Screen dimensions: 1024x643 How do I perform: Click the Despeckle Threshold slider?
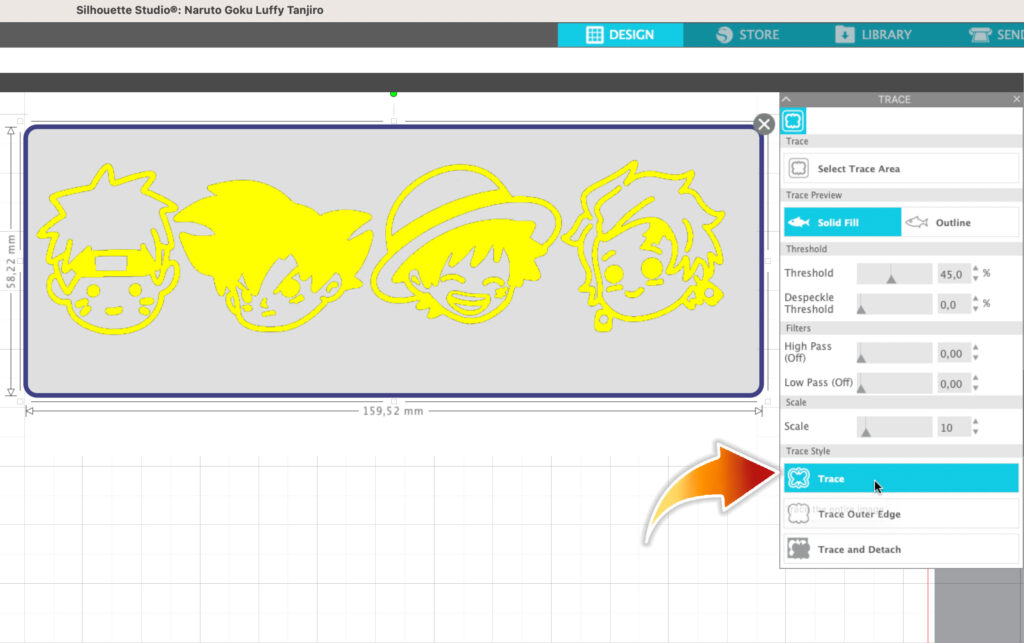coord(895,304)
